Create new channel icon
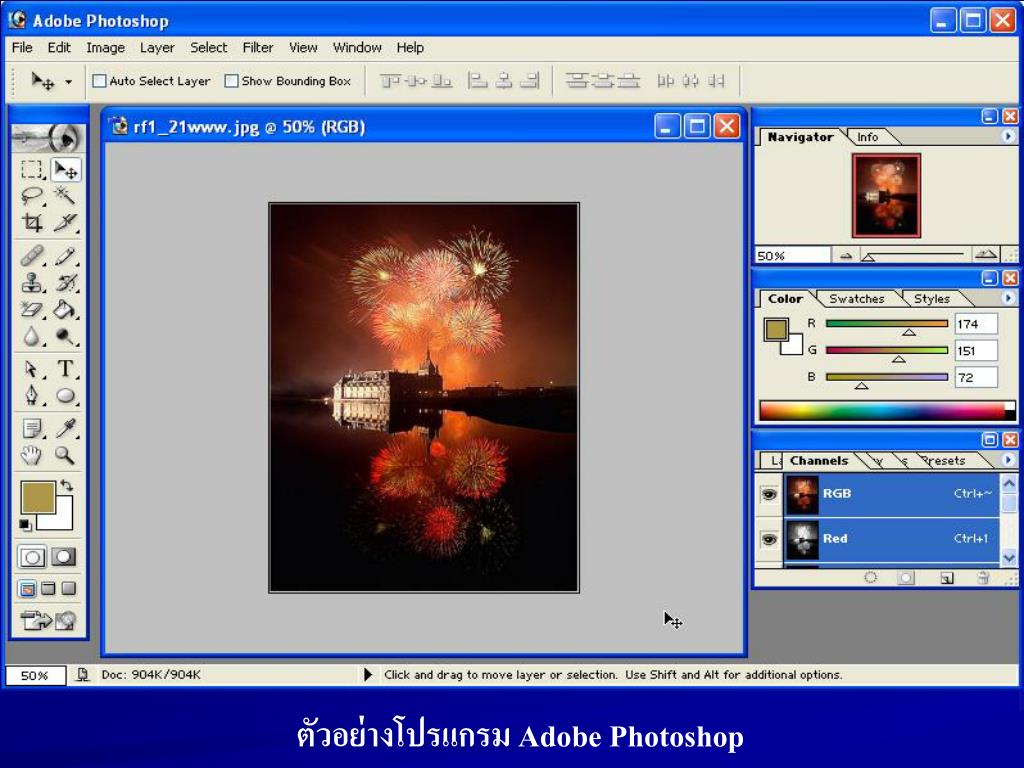 pos(946,577)
